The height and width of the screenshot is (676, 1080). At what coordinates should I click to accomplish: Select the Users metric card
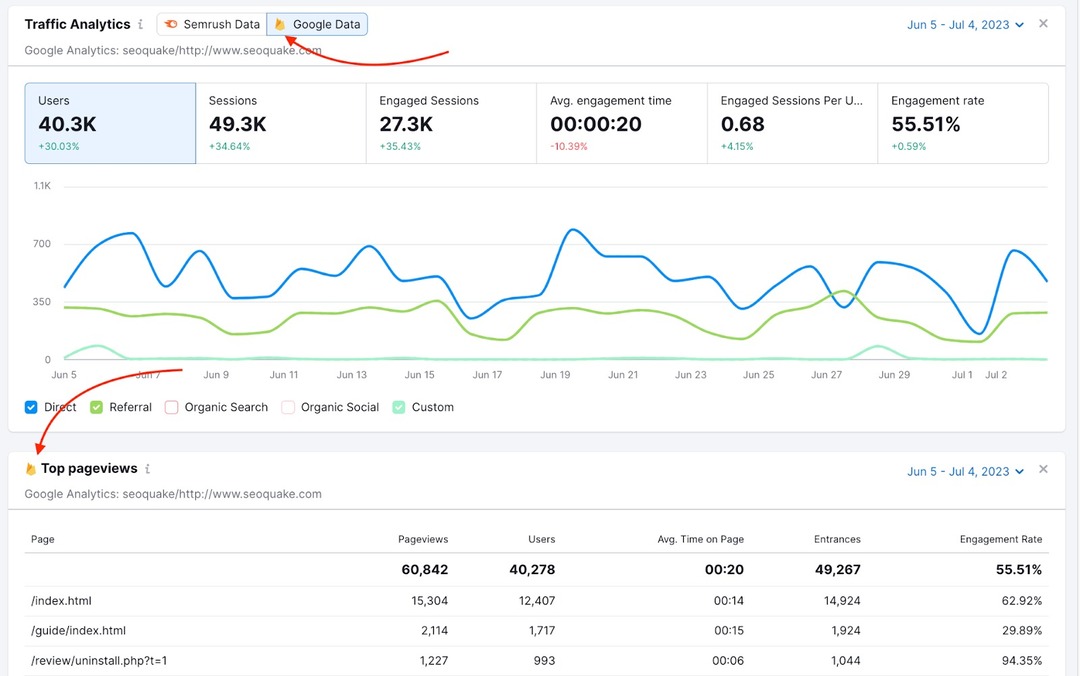tap(110, 122)
